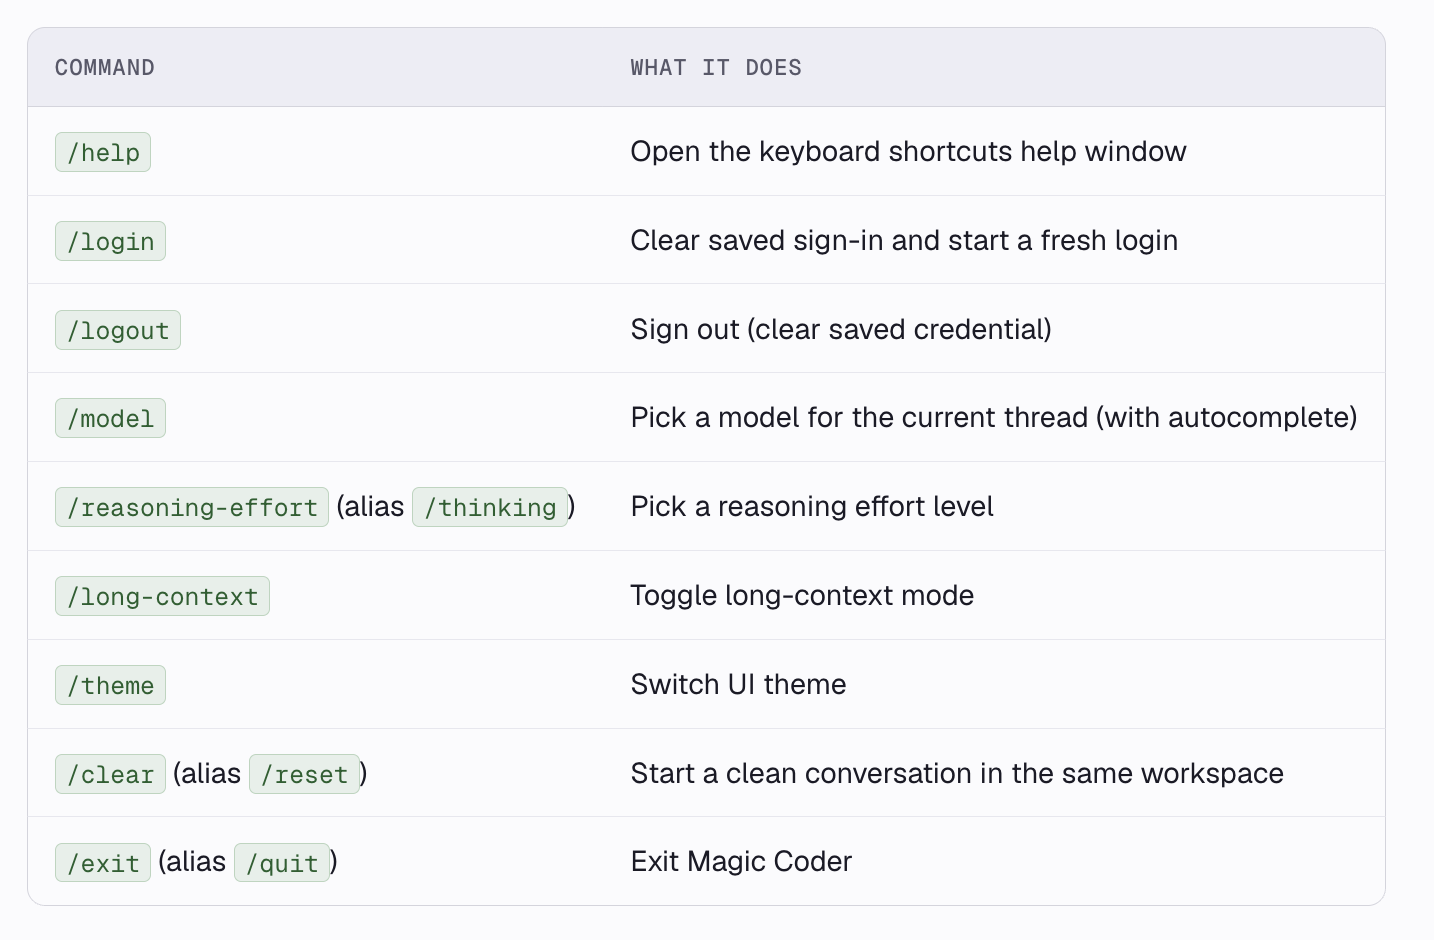Click the /exit command tag
This screenshot has width=1434, height=940.
click(x=103, y=862)
